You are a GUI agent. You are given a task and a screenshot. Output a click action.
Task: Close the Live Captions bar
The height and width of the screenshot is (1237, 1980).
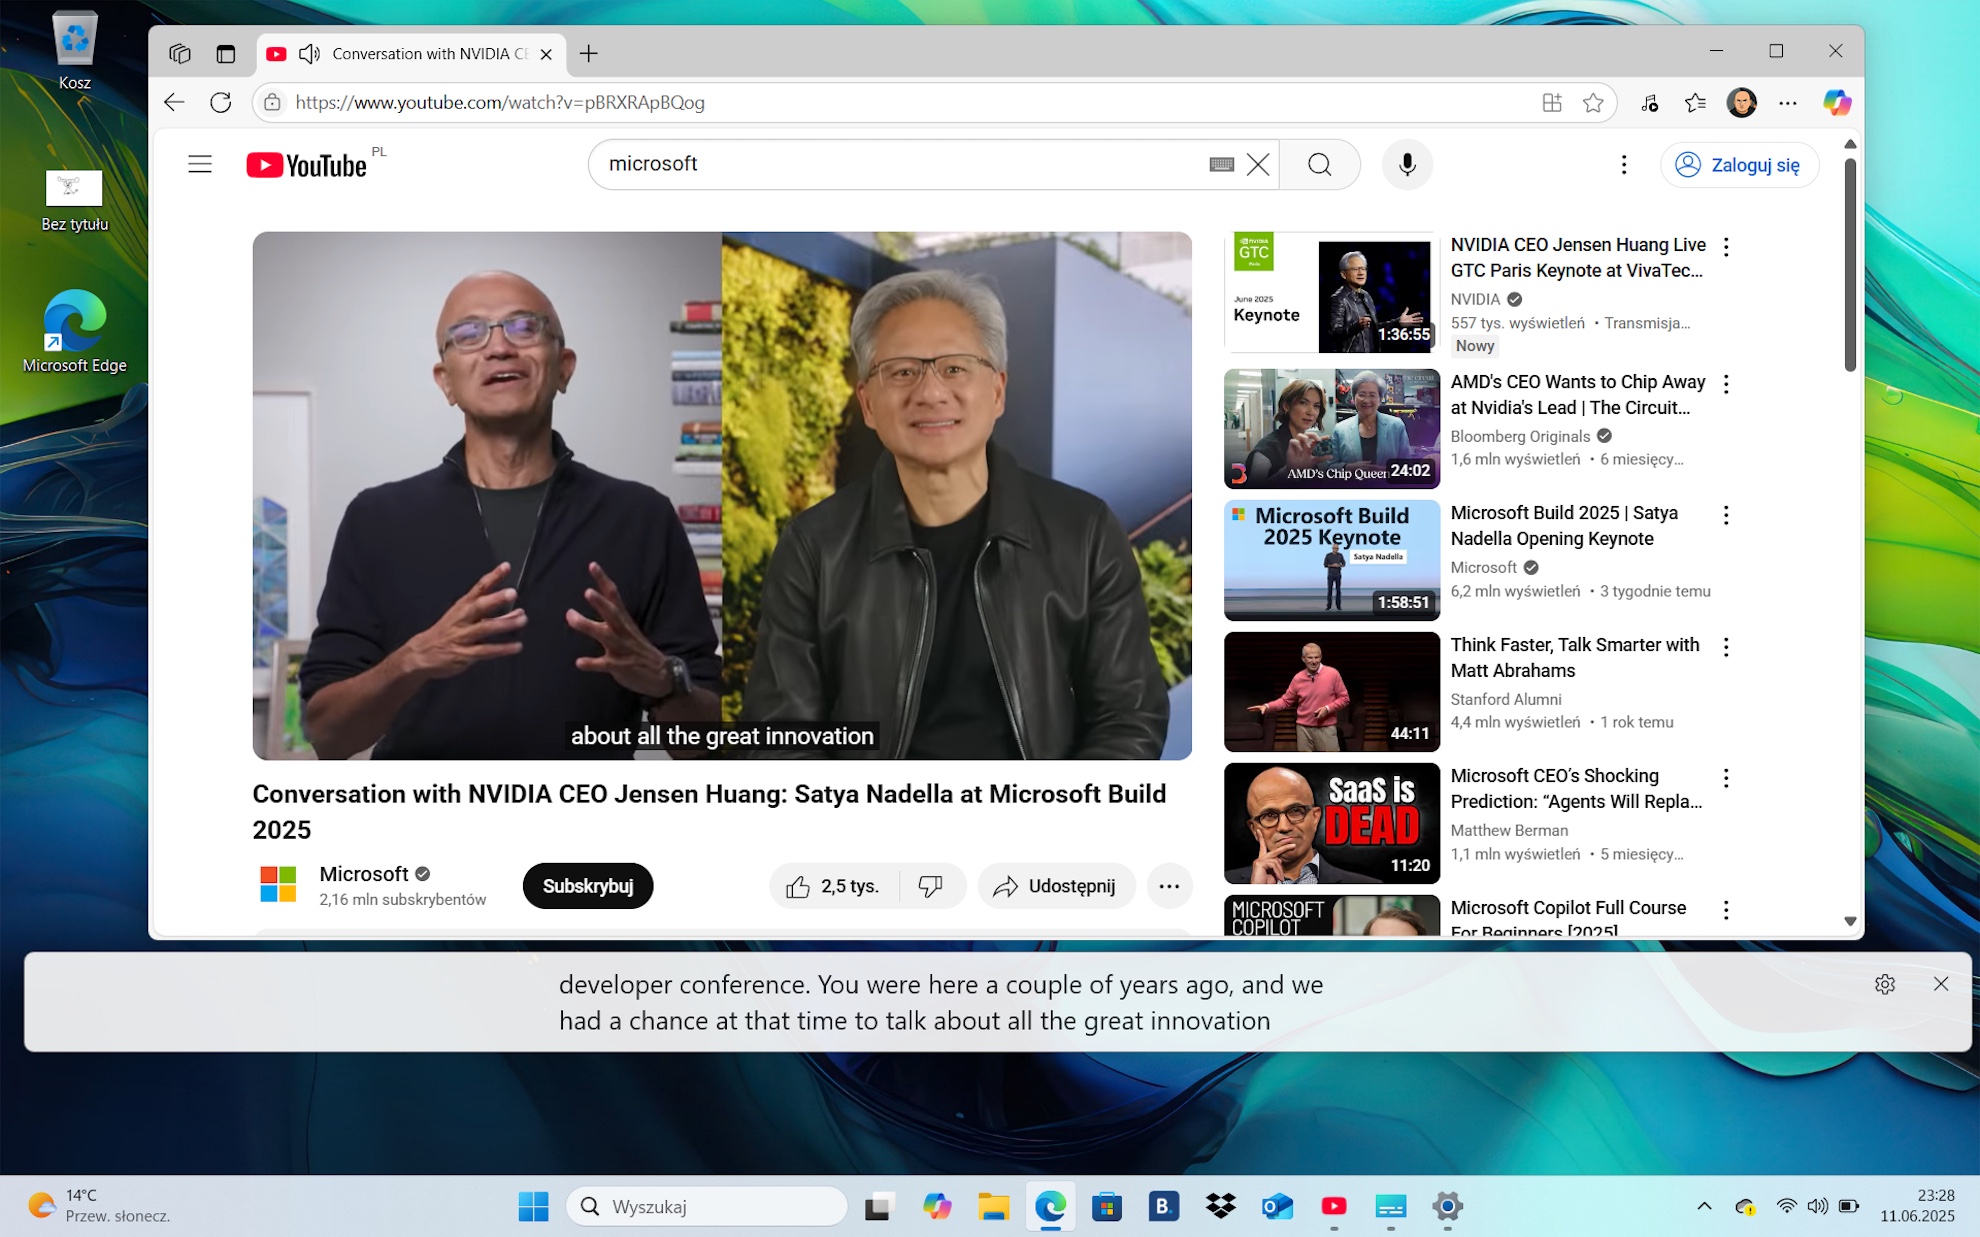(x=1941, y=984)
